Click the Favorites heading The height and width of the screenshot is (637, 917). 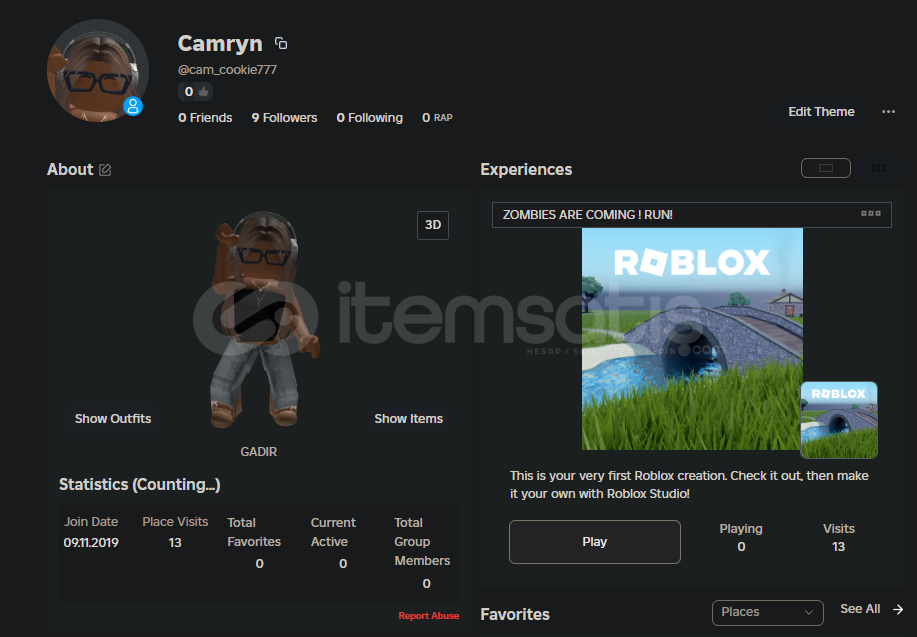click(x=515, y=614)
